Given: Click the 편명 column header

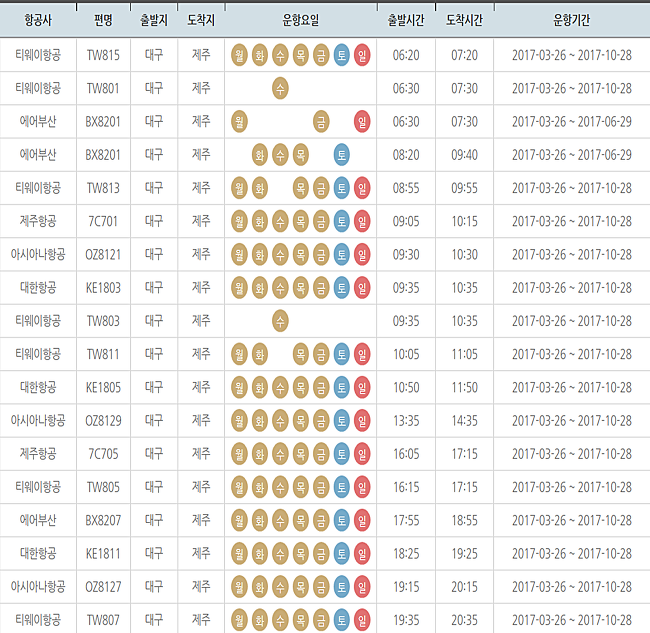Looking at the screenshot, I should [103, 20].
